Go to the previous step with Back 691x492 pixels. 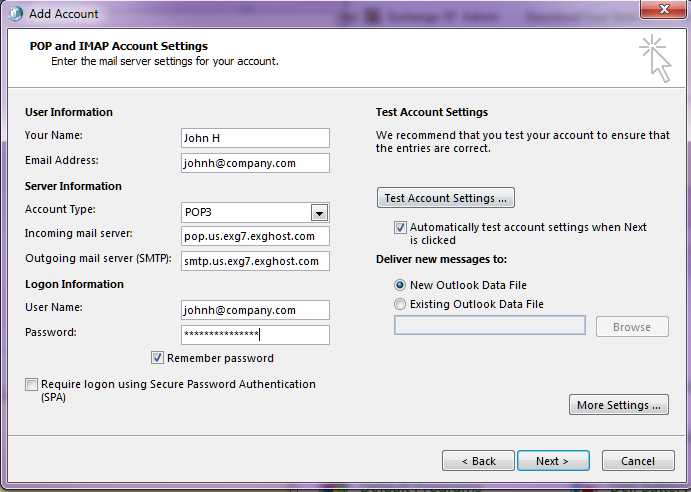pyautogui.click(x=478, y=461)
